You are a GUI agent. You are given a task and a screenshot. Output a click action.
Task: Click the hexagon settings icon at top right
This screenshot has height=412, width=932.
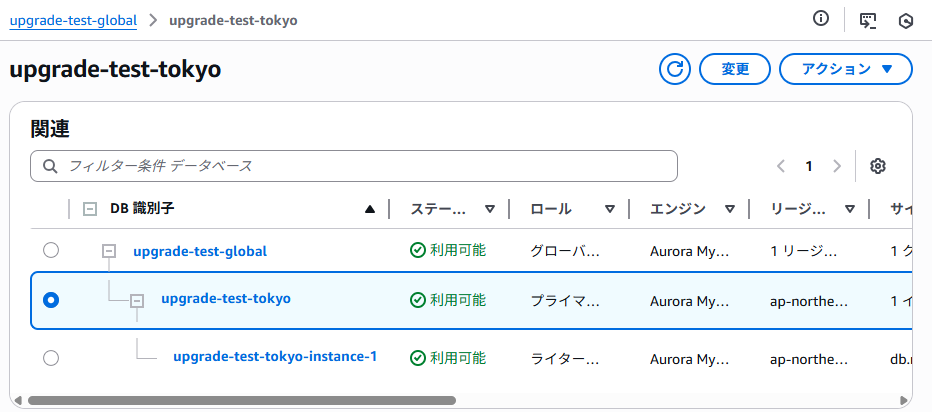(x=906, y=19)
